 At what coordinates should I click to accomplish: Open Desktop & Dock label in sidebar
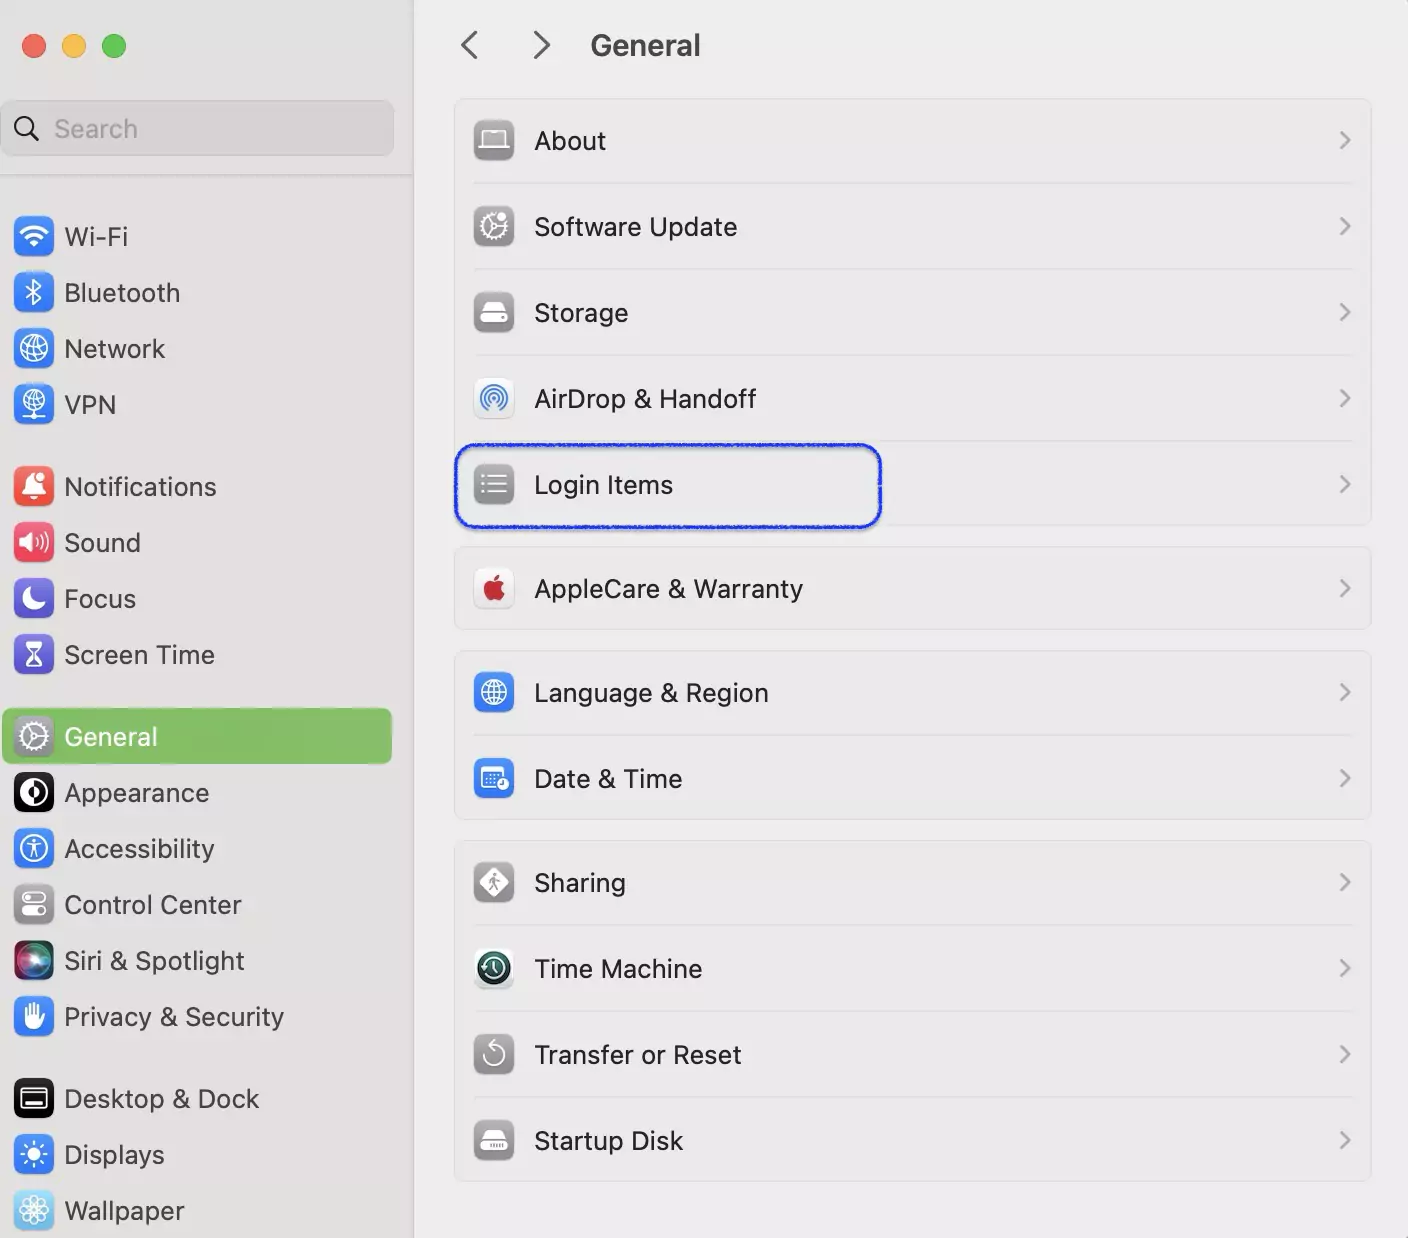[161, 1099]
